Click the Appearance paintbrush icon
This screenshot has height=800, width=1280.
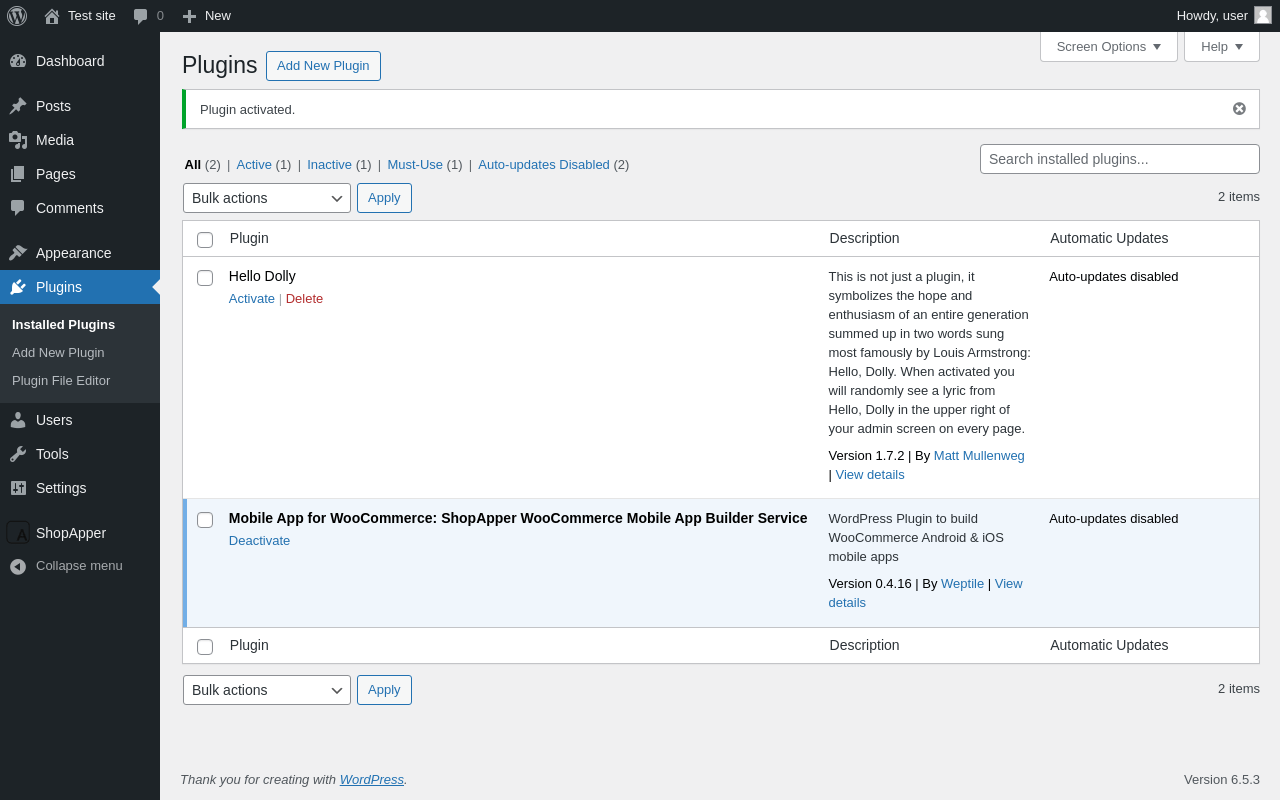(x=18, y=253)
